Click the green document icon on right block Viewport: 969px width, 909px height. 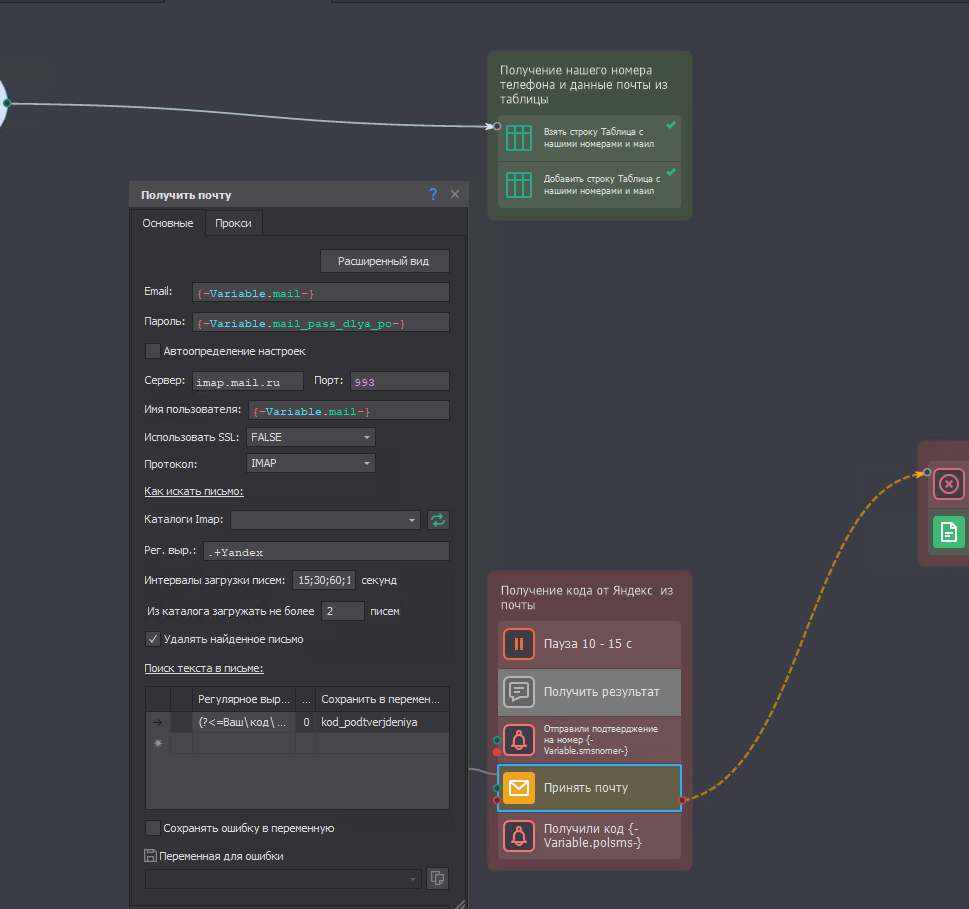click(948, 531)
